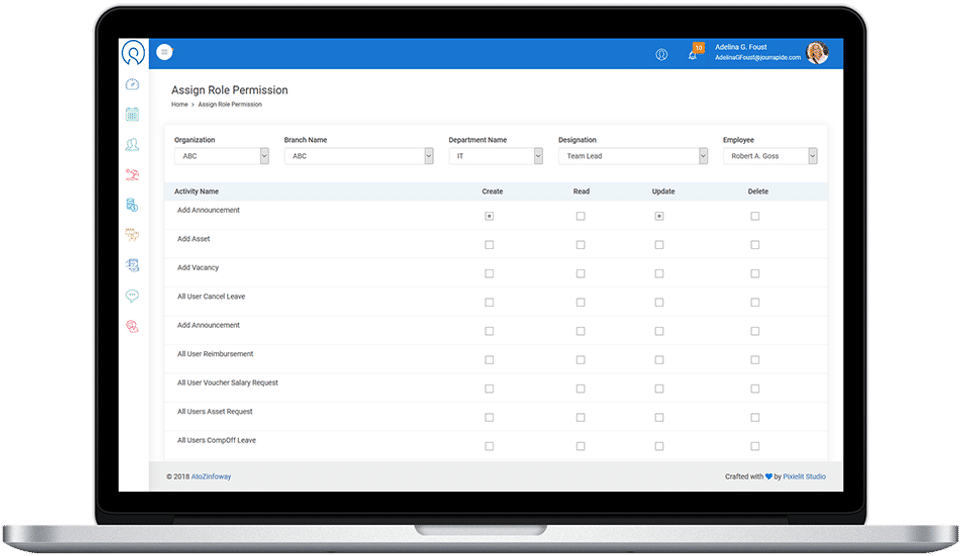
Task: Click the lowest red sidebar icon
Action: point(132,326)
